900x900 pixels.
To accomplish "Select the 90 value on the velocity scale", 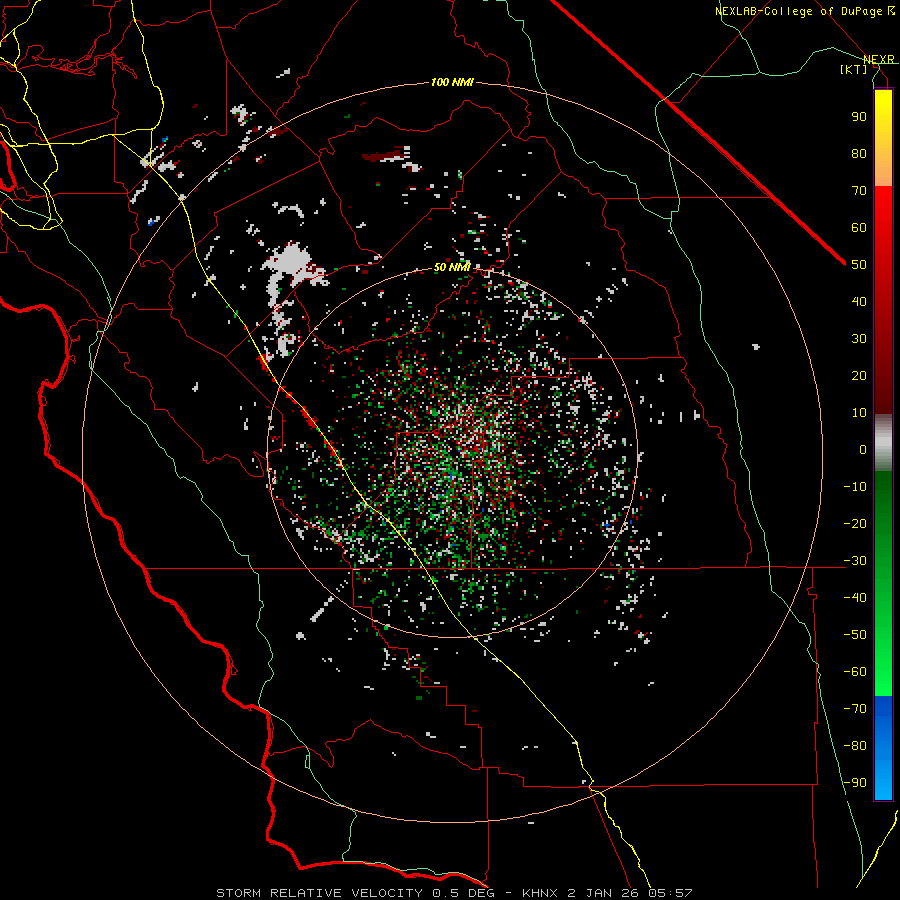I will click(859, 117).
